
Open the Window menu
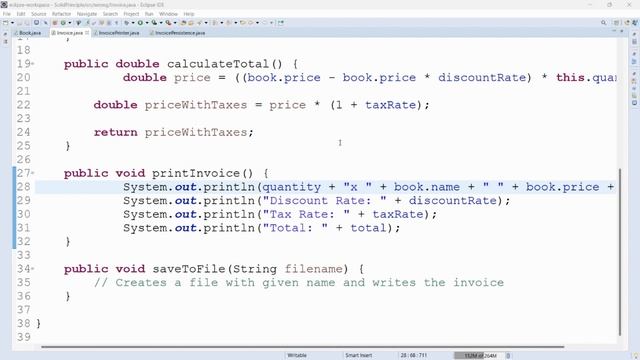click(x=168, y=14)
